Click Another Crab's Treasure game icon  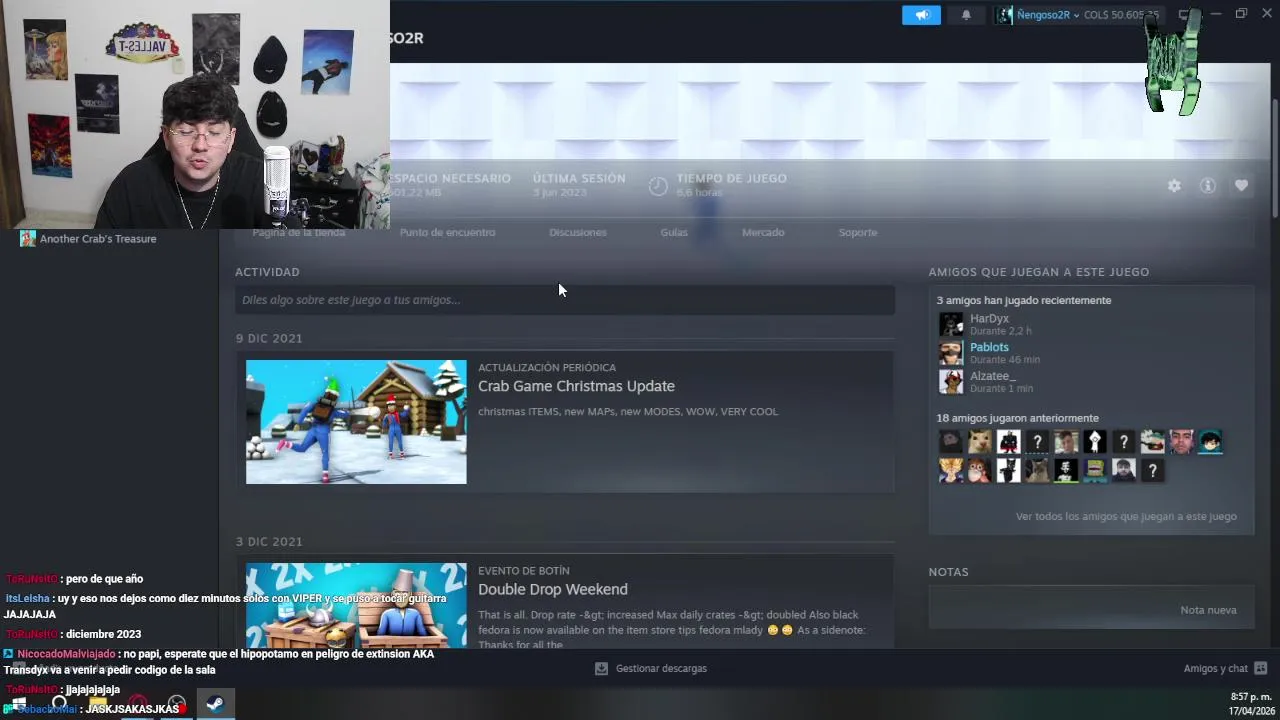[x=28, y=239]
